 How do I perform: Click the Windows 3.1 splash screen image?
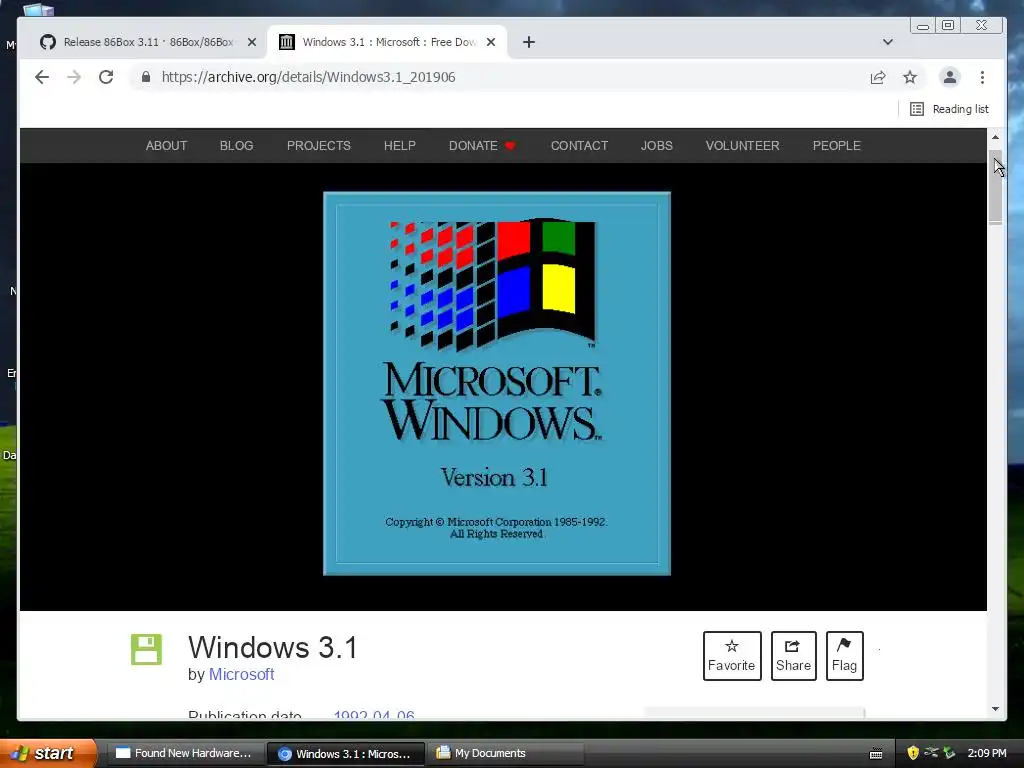click(x=497, y=383)
